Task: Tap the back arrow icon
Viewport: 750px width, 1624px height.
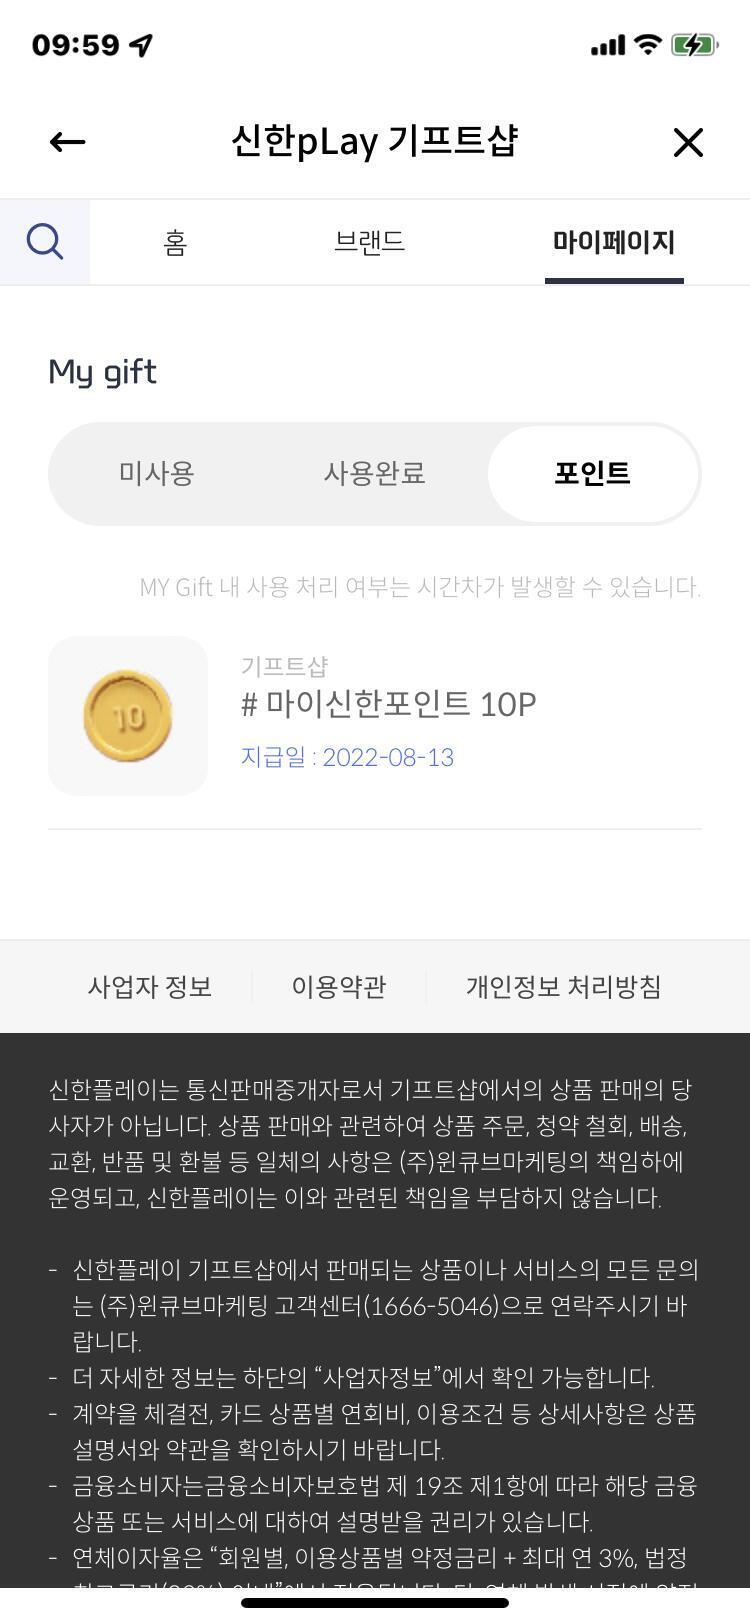Action: (67, 143)
